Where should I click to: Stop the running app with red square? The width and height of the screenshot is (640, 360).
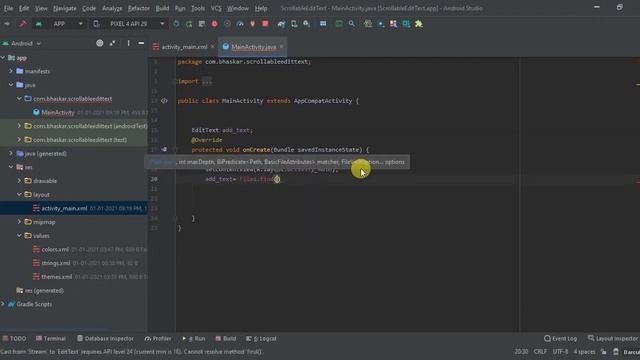(265, 24)
